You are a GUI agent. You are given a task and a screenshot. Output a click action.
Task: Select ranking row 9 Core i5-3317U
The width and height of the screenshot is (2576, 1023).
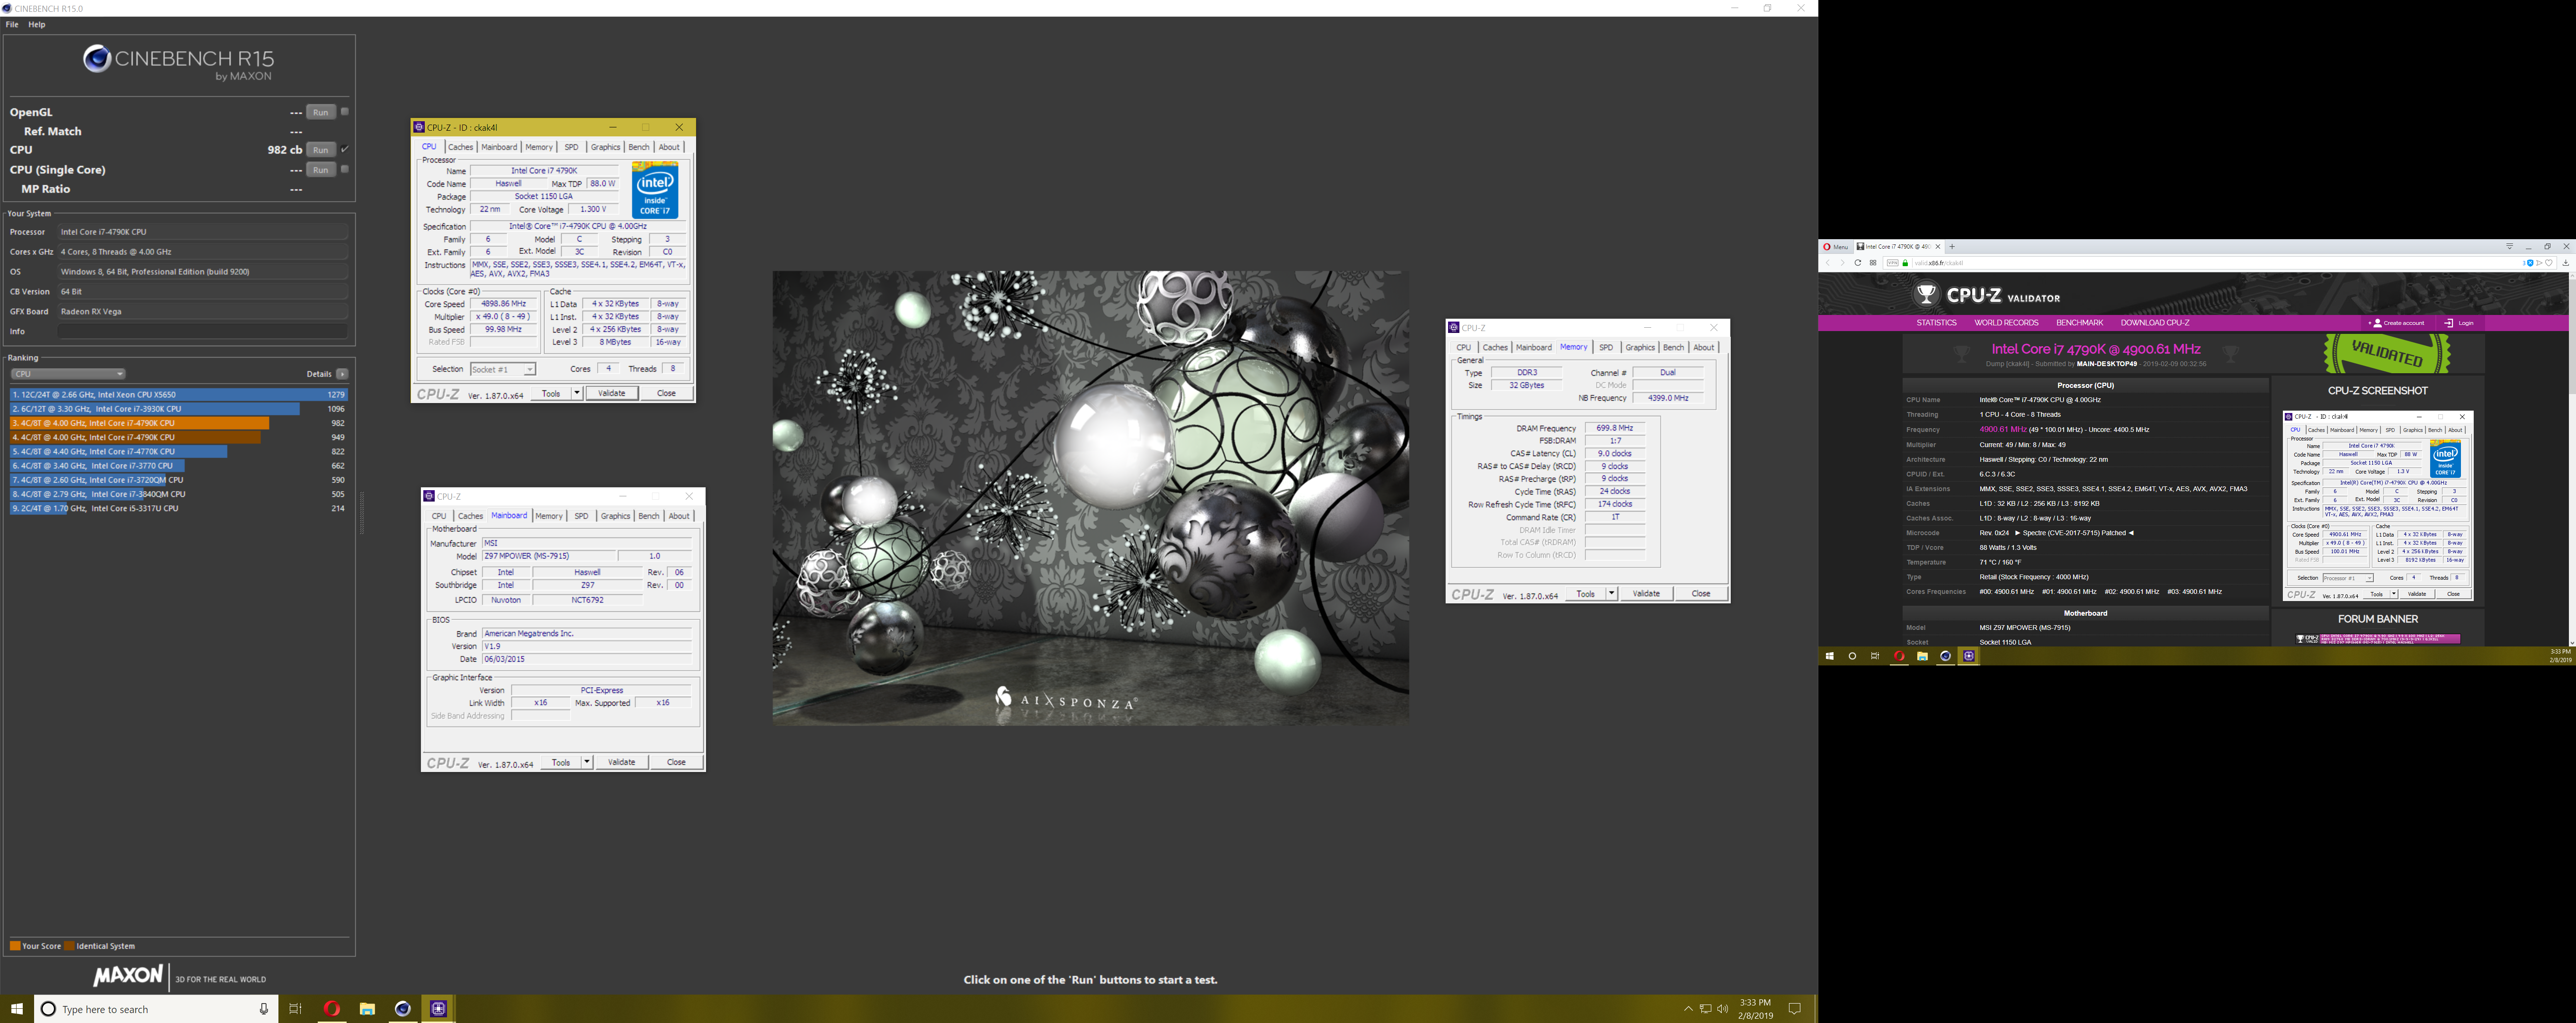(178, 508)
